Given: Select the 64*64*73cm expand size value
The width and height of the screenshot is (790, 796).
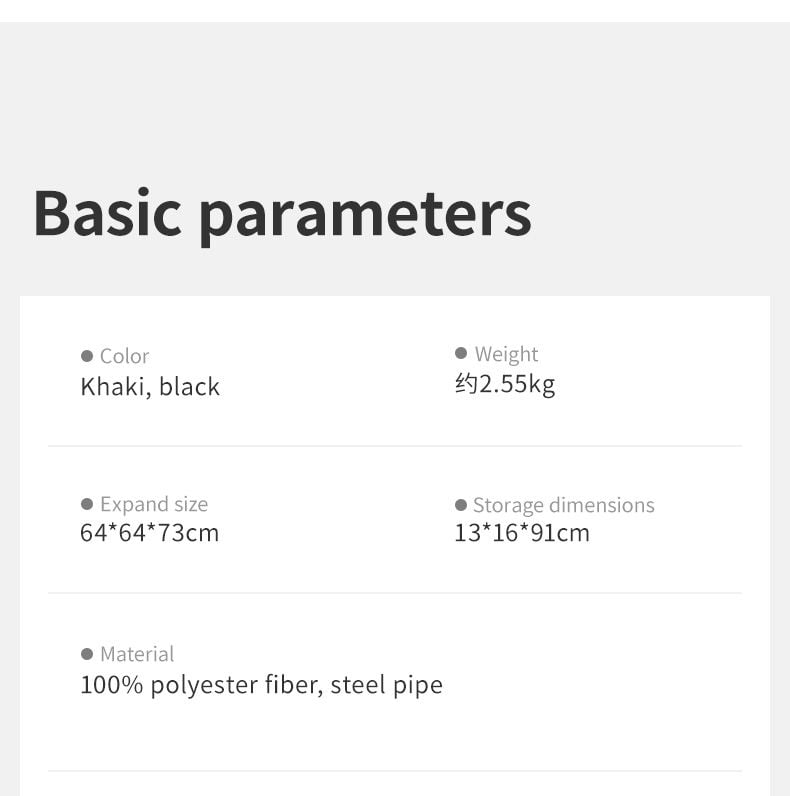Looking at the screenshot, I should coord(149,533).
